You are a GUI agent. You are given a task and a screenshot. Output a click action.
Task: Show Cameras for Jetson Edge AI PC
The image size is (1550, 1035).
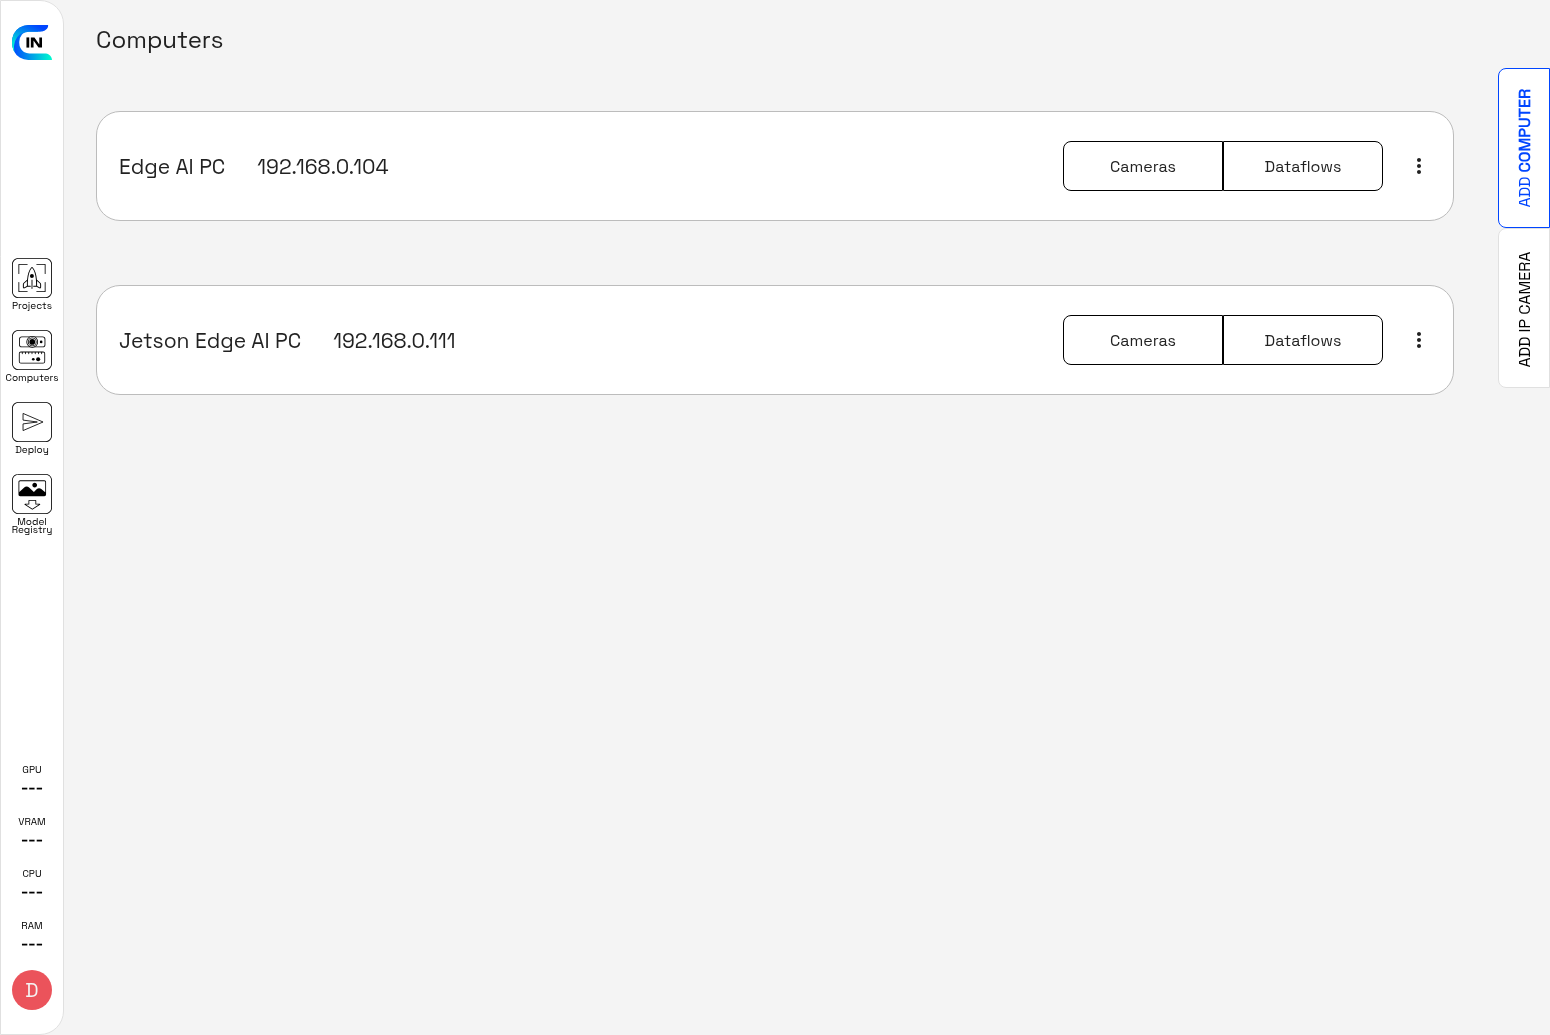(x=1142, y=340)
